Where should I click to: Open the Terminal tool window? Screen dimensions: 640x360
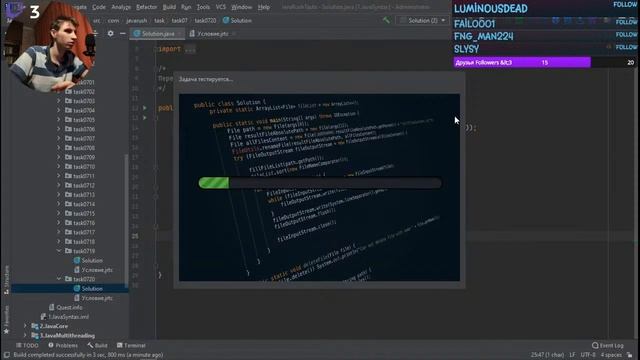131,345
